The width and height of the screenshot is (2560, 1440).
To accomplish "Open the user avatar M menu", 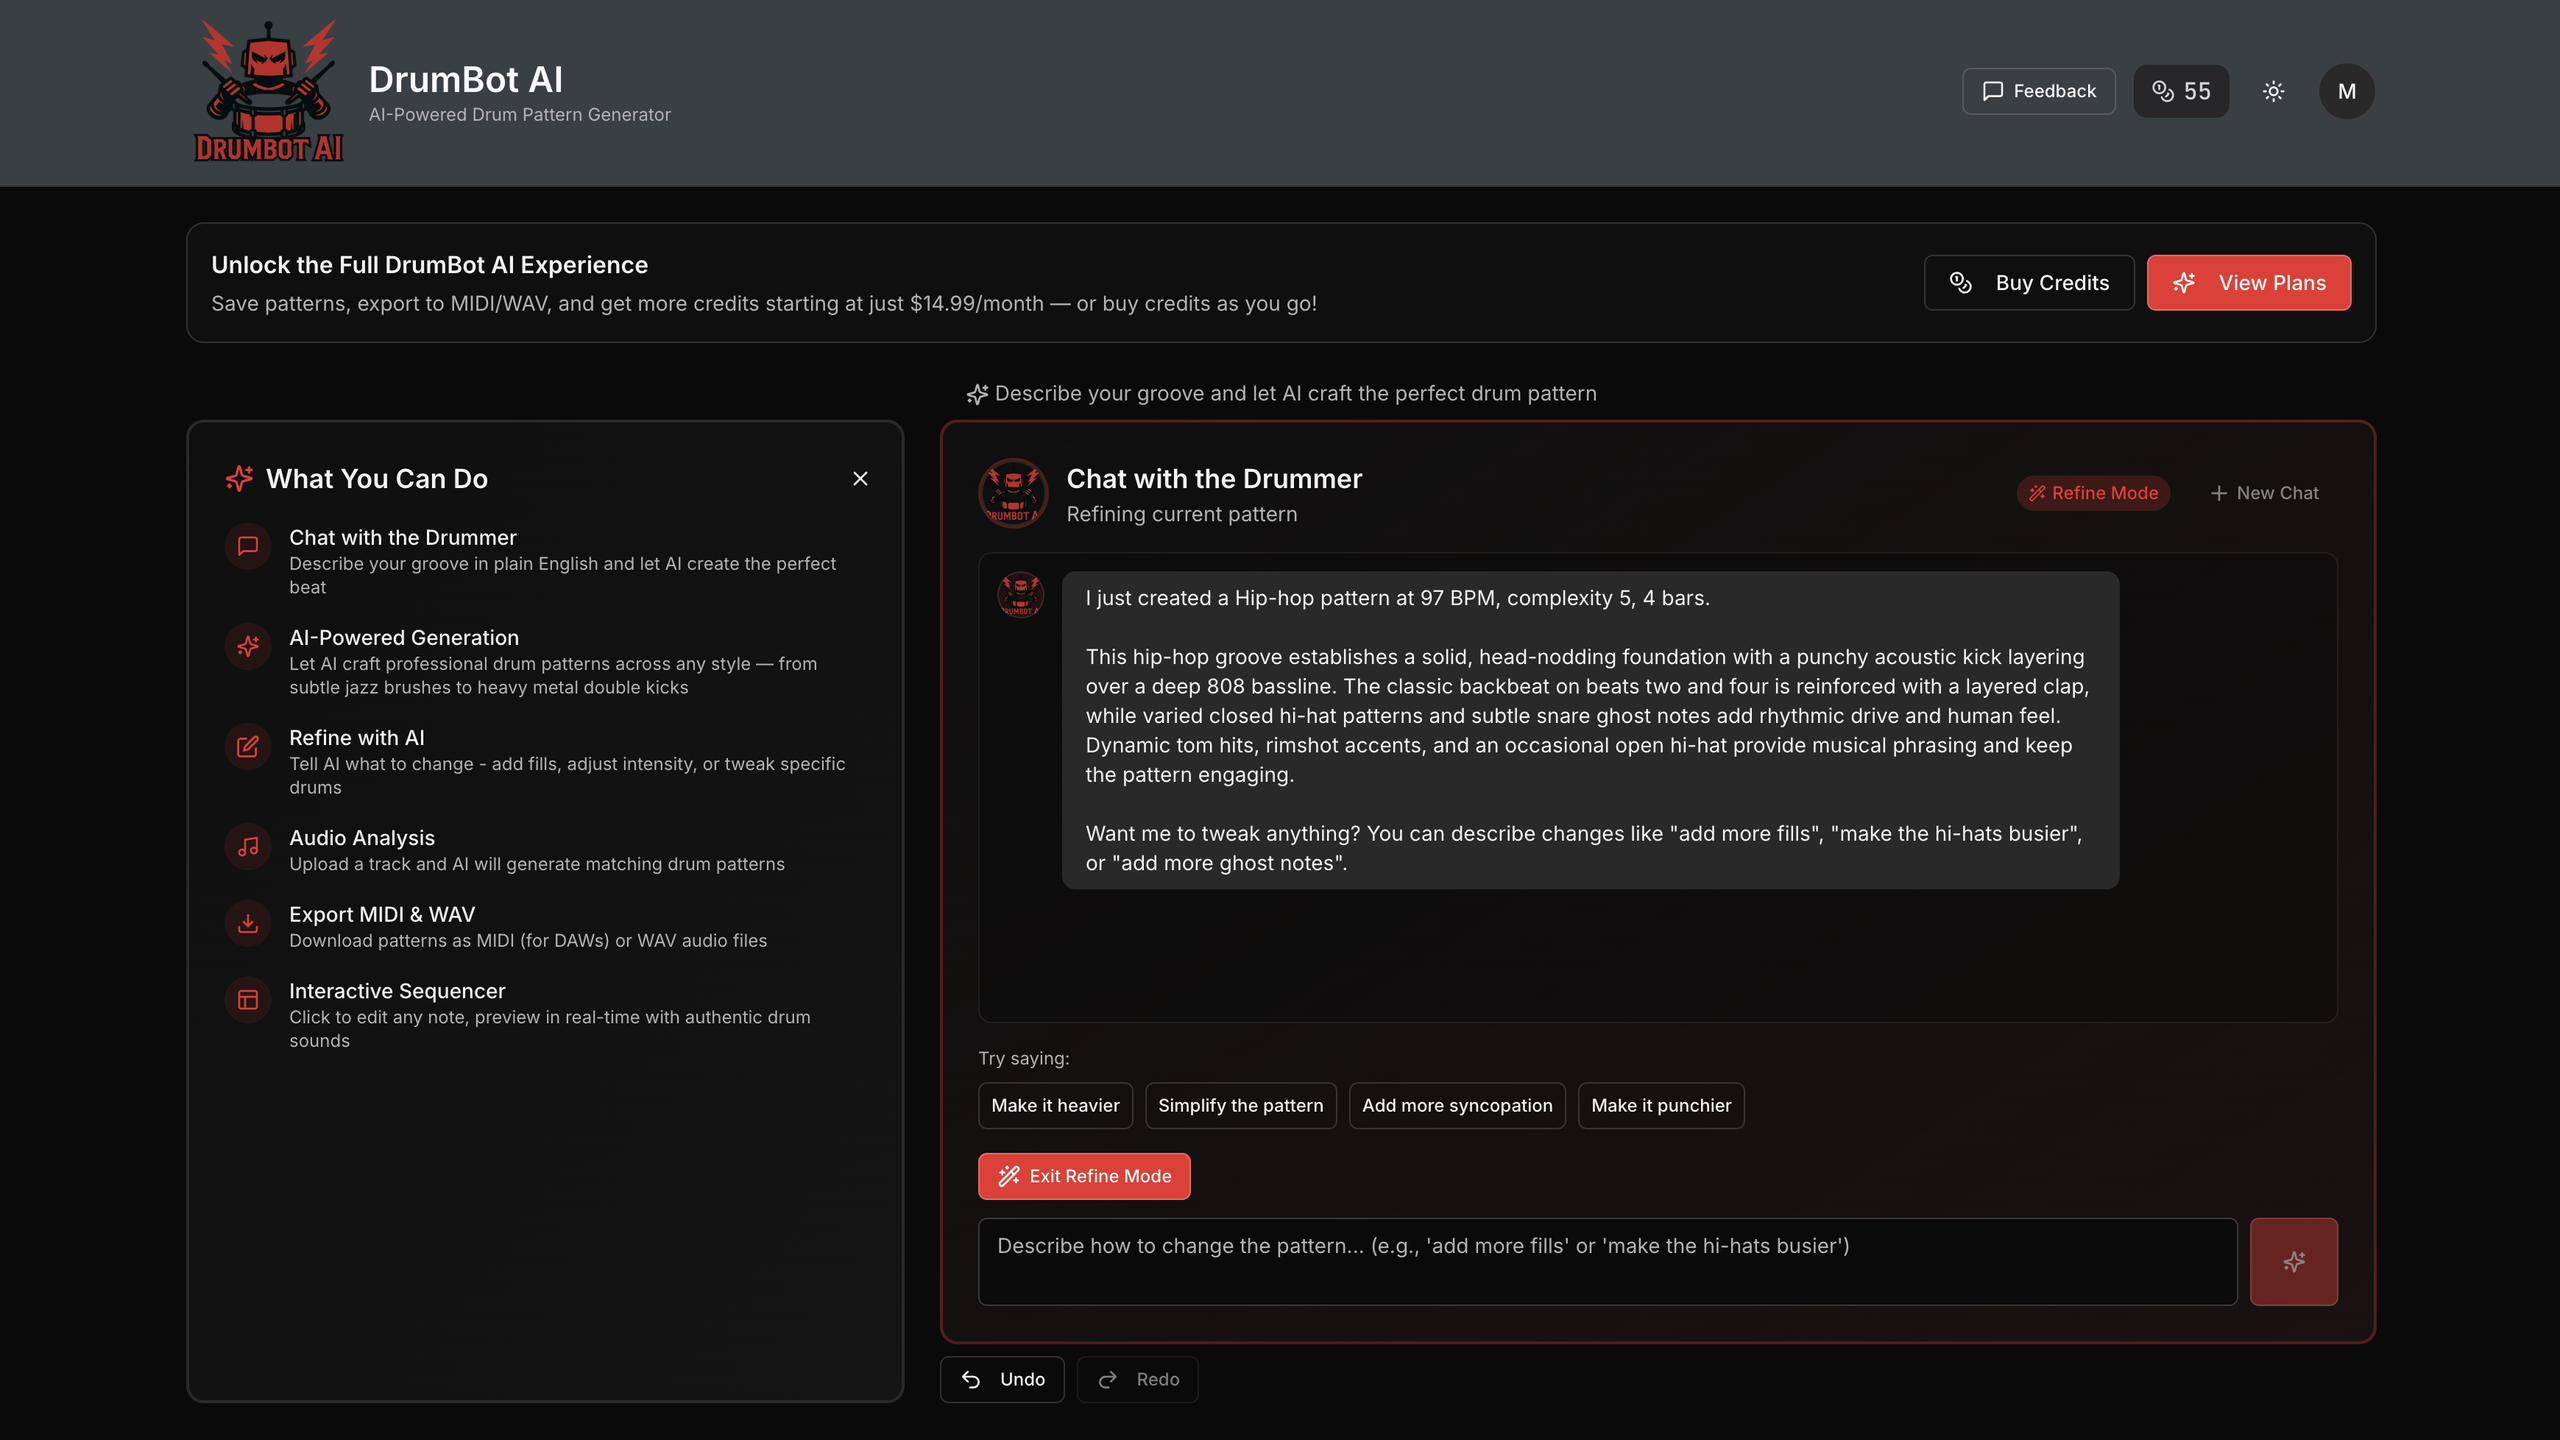I will pyautogui.click(x=2346, y=91).
